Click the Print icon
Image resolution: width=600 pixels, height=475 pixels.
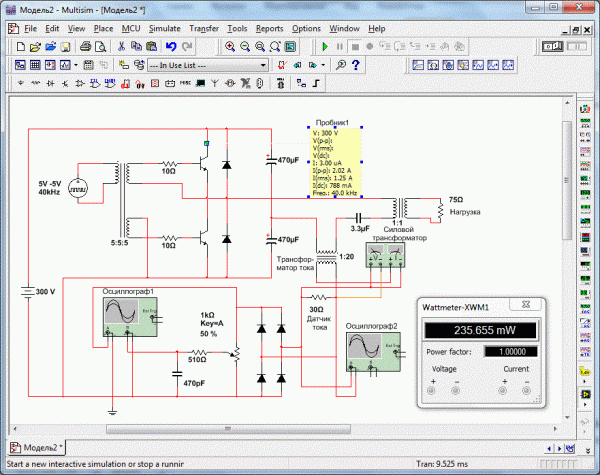tap(85, 47)
